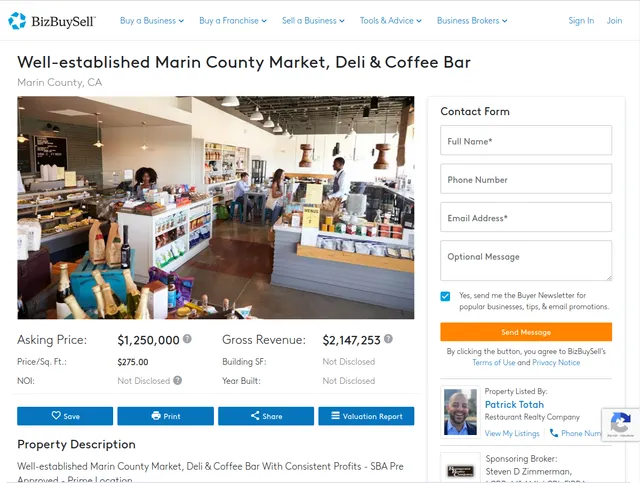Viewport: 640px width, 483px height.
Task: Open the Business Brokers menu
Action: pos(472,20)
